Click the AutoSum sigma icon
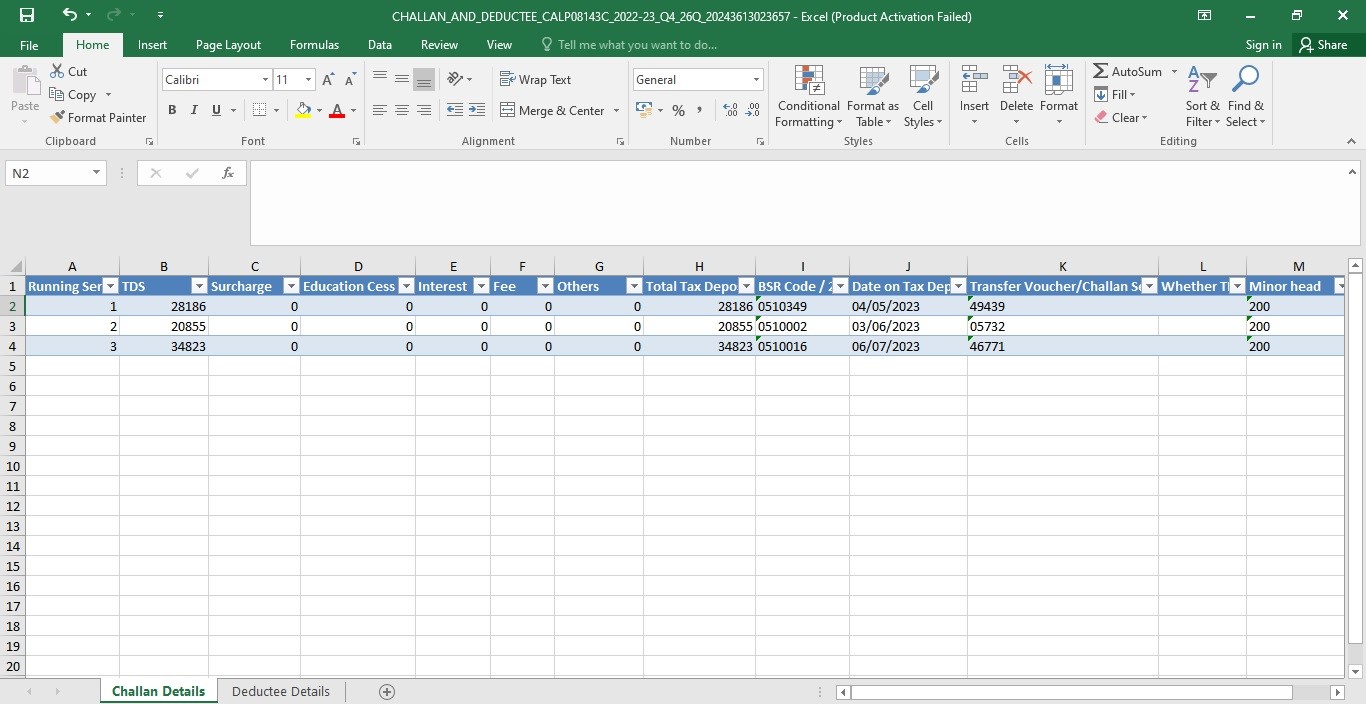The width and height of the screenshot is (1366, 704). click(x=1100, y=71)
